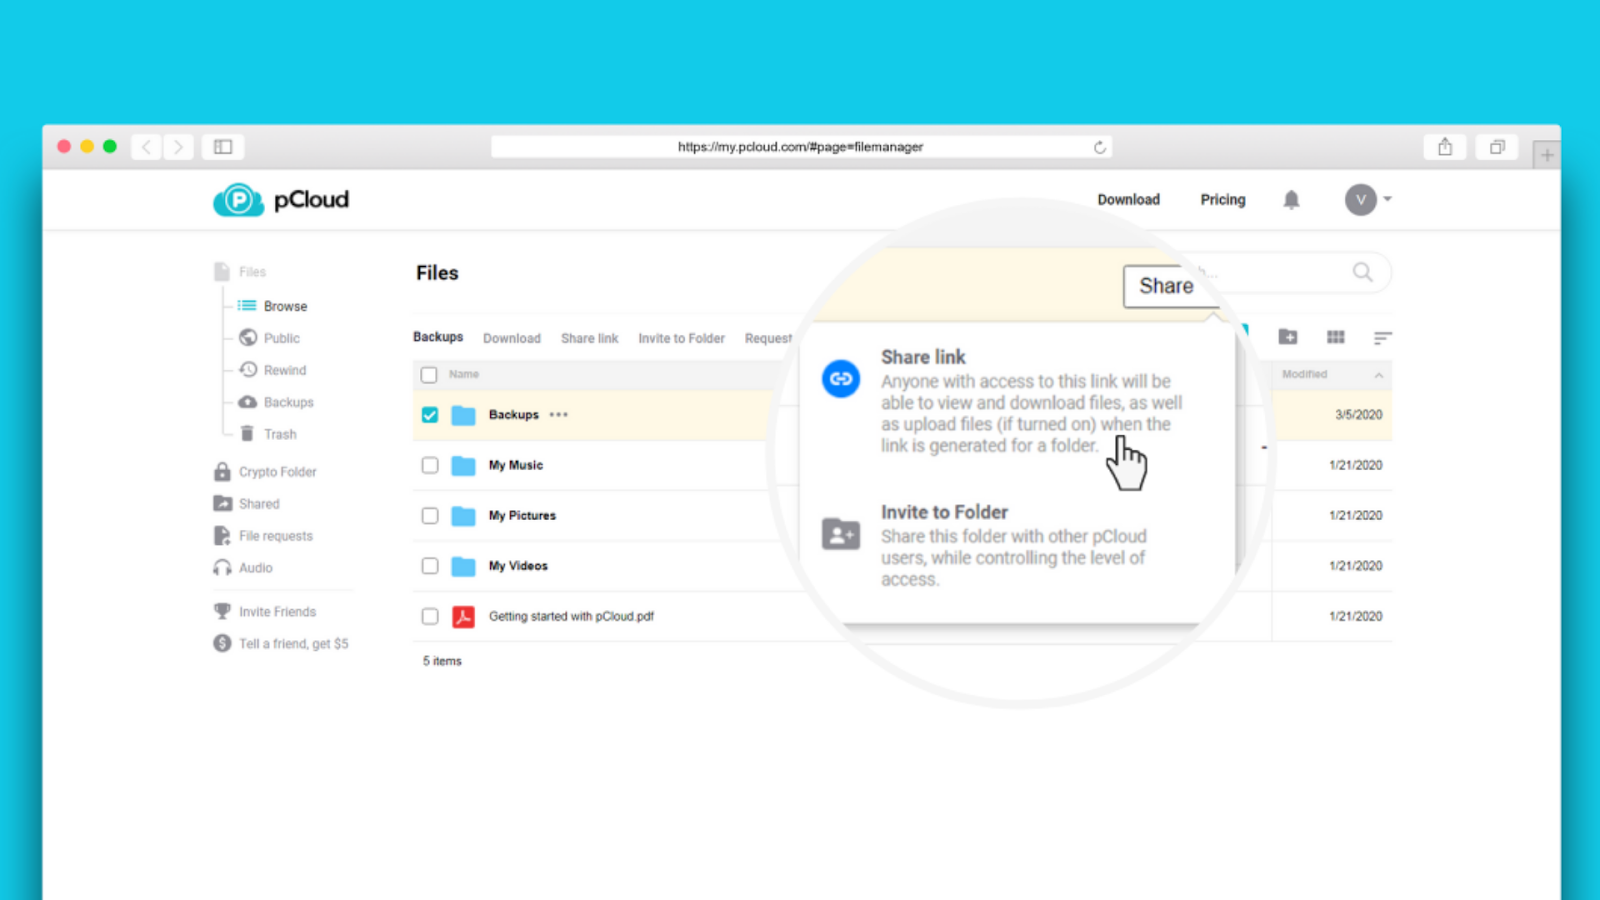Click the Modified column header

[x=1304, y=374]
